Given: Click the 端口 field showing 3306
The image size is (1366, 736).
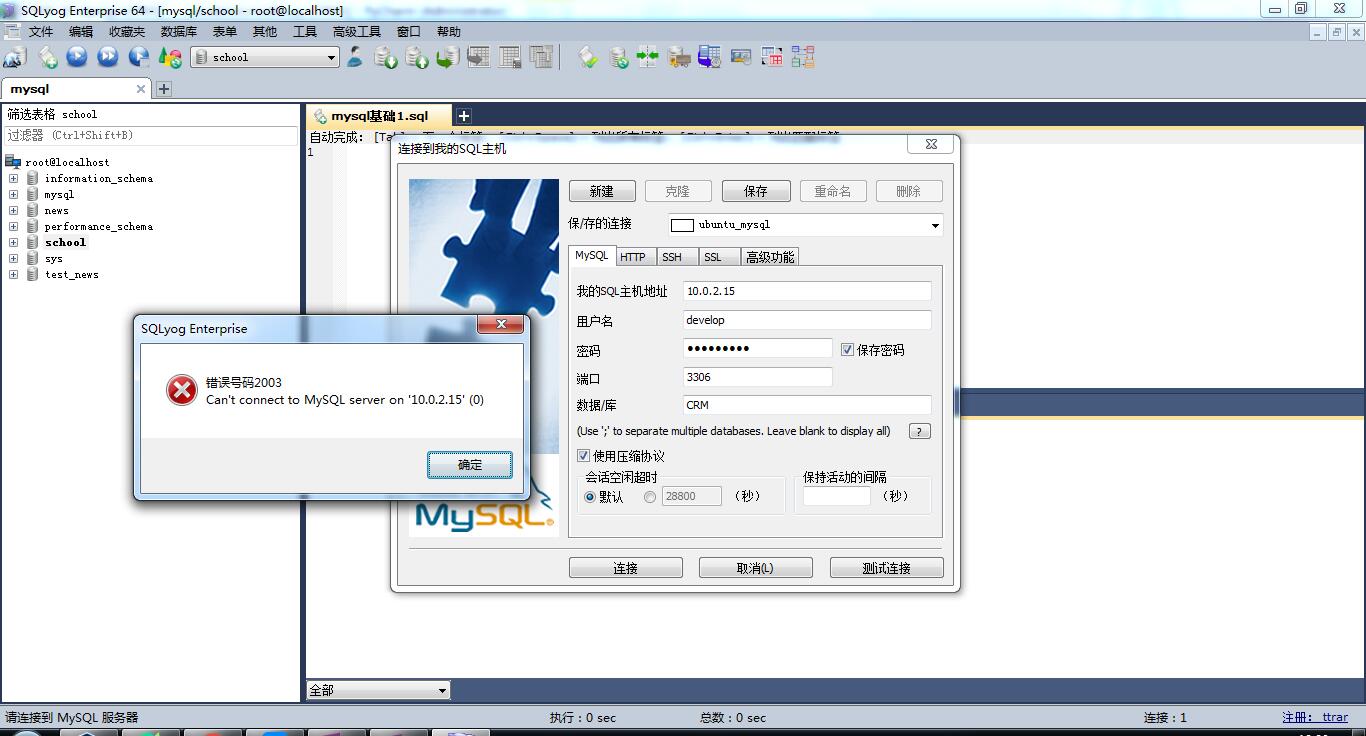Looking at the screenshot, I should 758,377.
